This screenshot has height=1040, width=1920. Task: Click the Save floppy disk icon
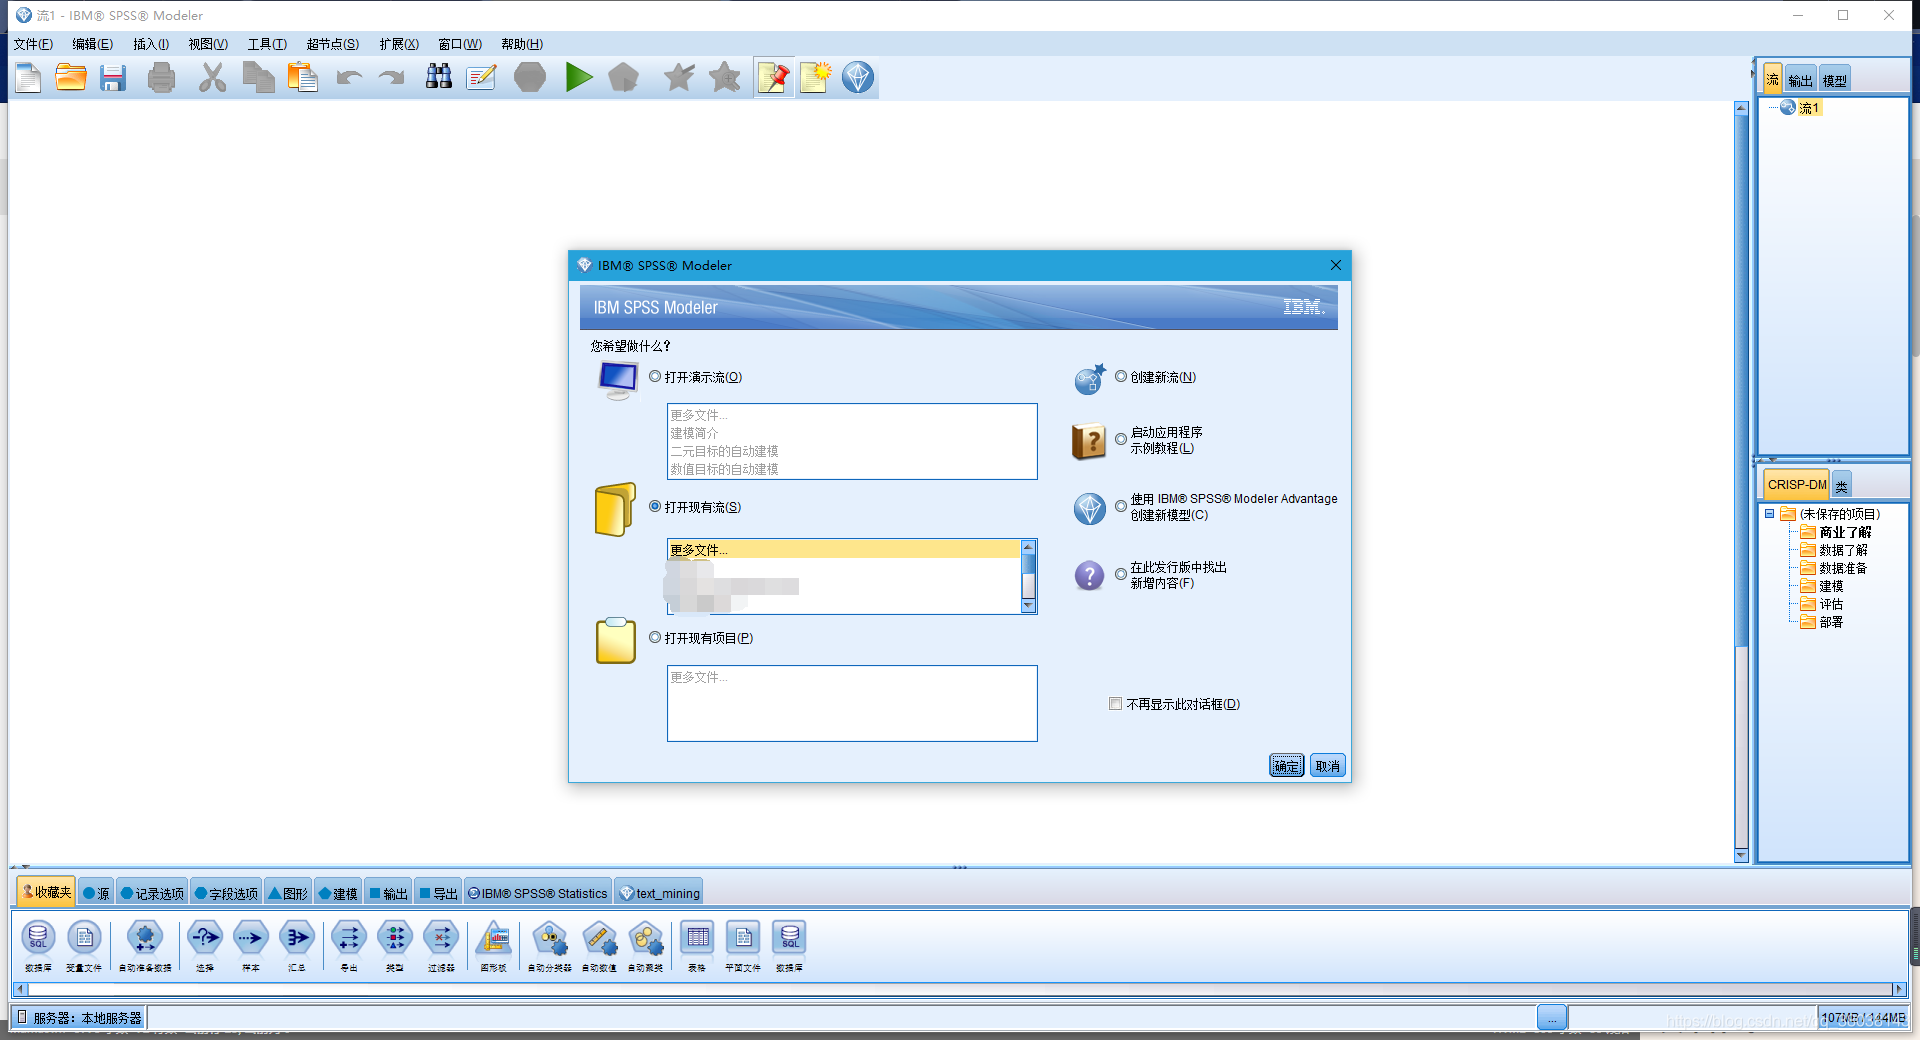[x=113, y=78]
